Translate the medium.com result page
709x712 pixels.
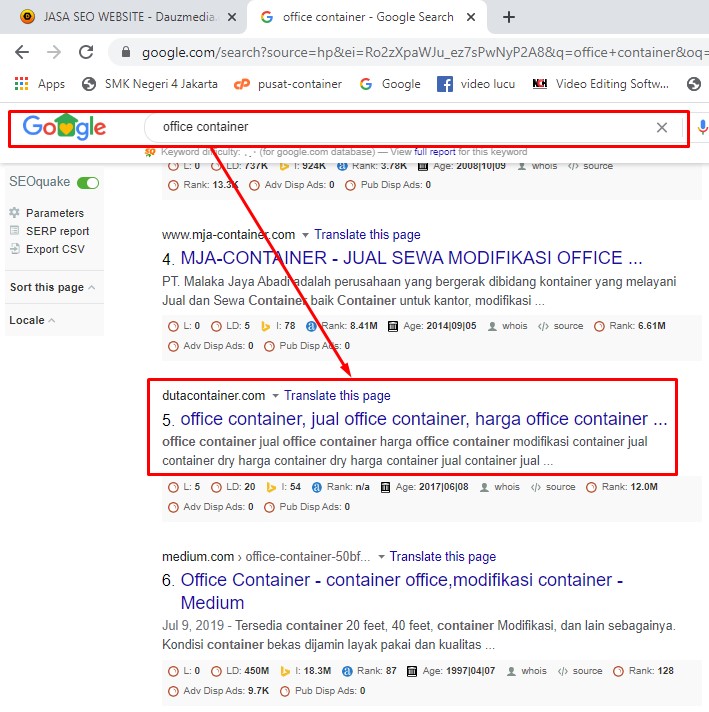442,556
